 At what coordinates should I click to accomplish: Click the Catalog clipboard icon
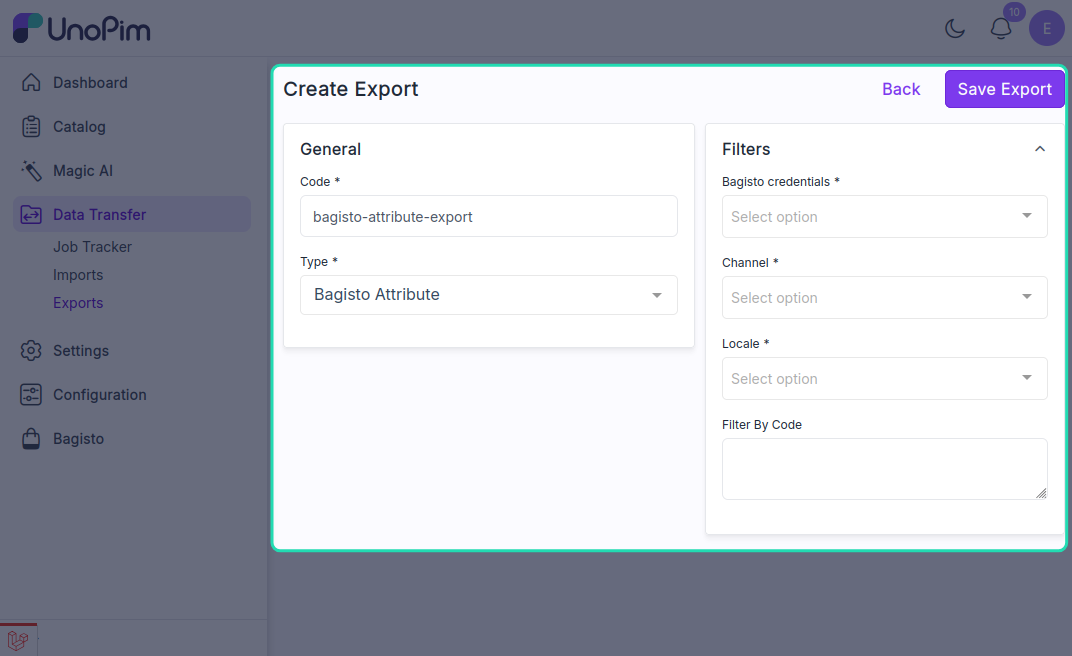pos(31,126)
